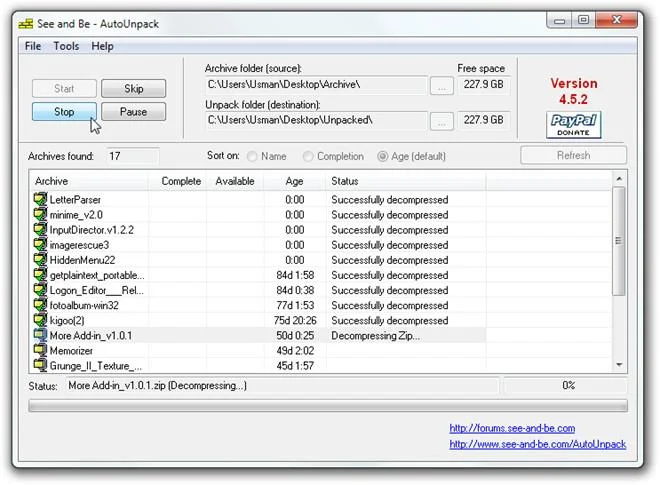Open the File menu
Viewport: 660px width, 485px height.
[33, 46]
